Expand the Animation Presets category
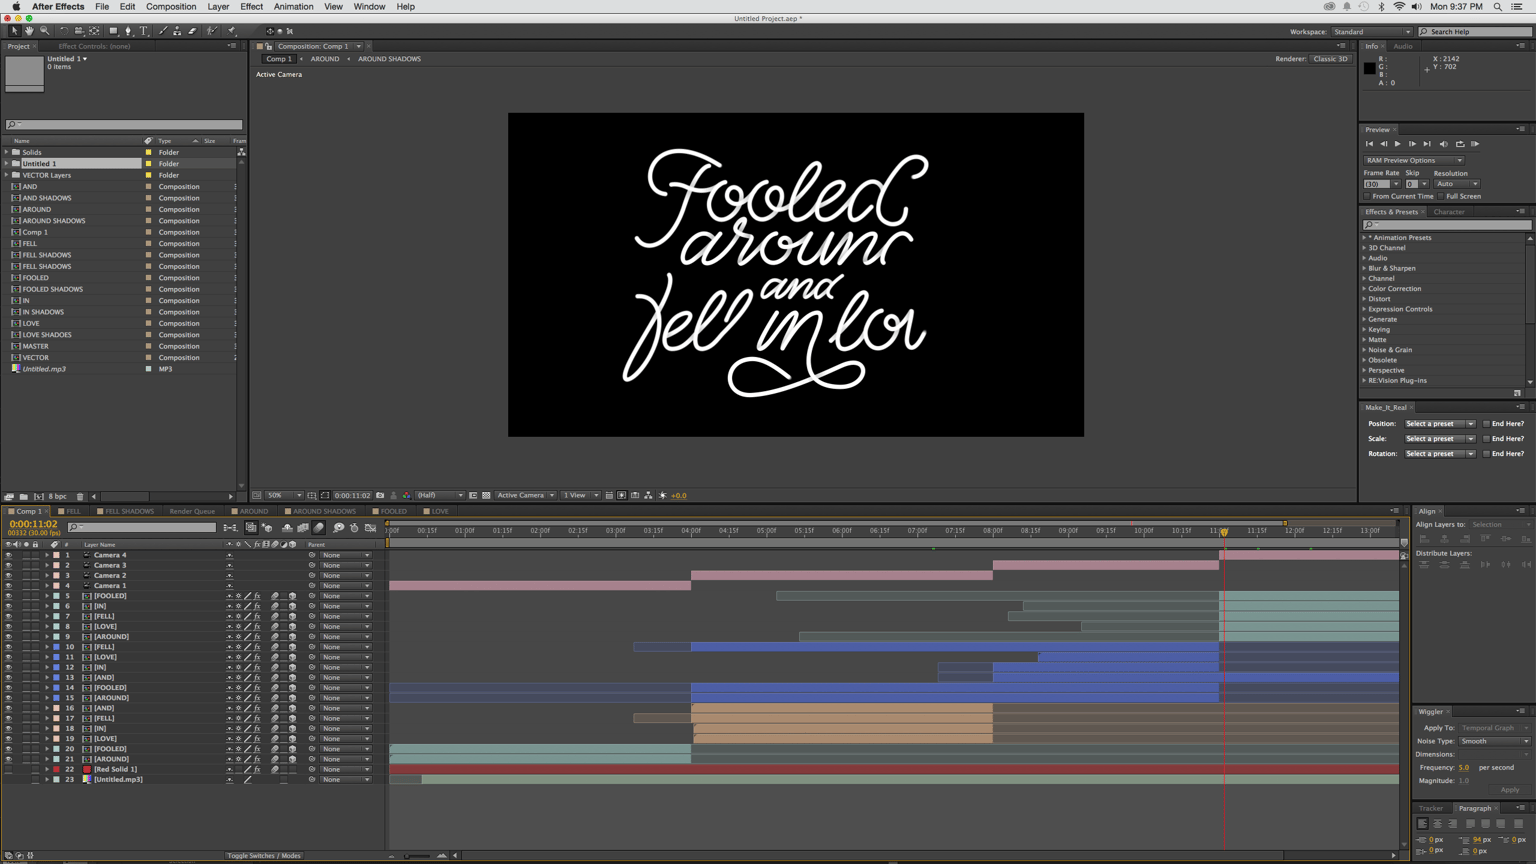Screen dimensions: 1536x864 coord(1364,238)
